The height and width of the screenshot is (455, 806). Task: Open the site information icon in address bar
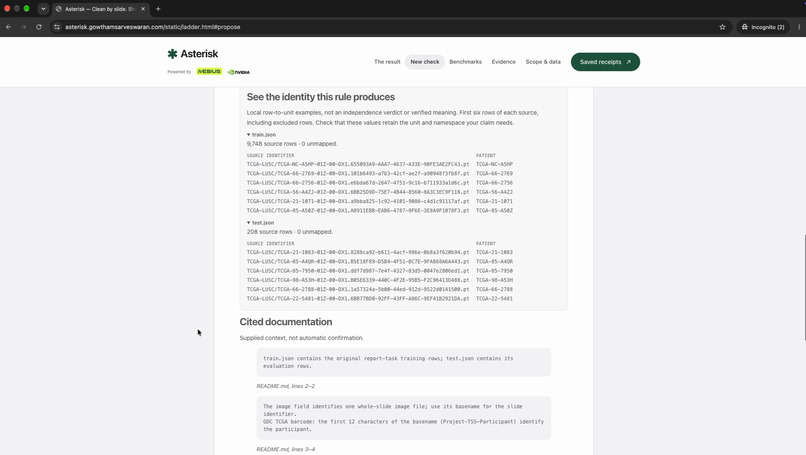point(57,27)
